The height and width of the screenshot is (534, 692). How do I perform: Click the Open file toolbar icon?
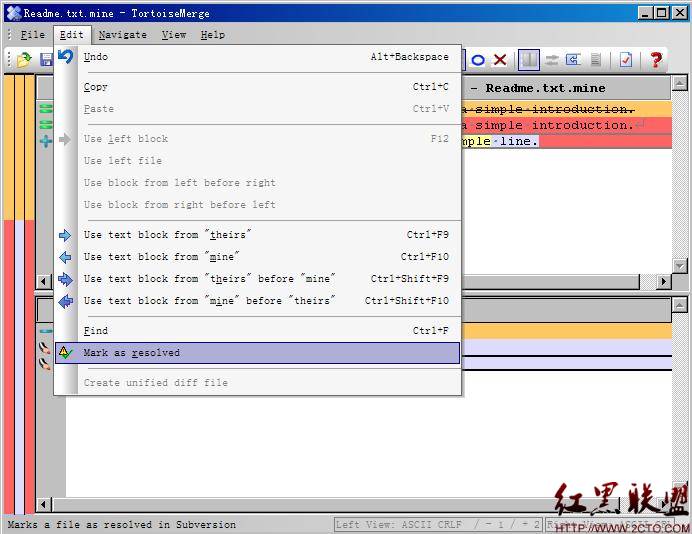(25, 59)
